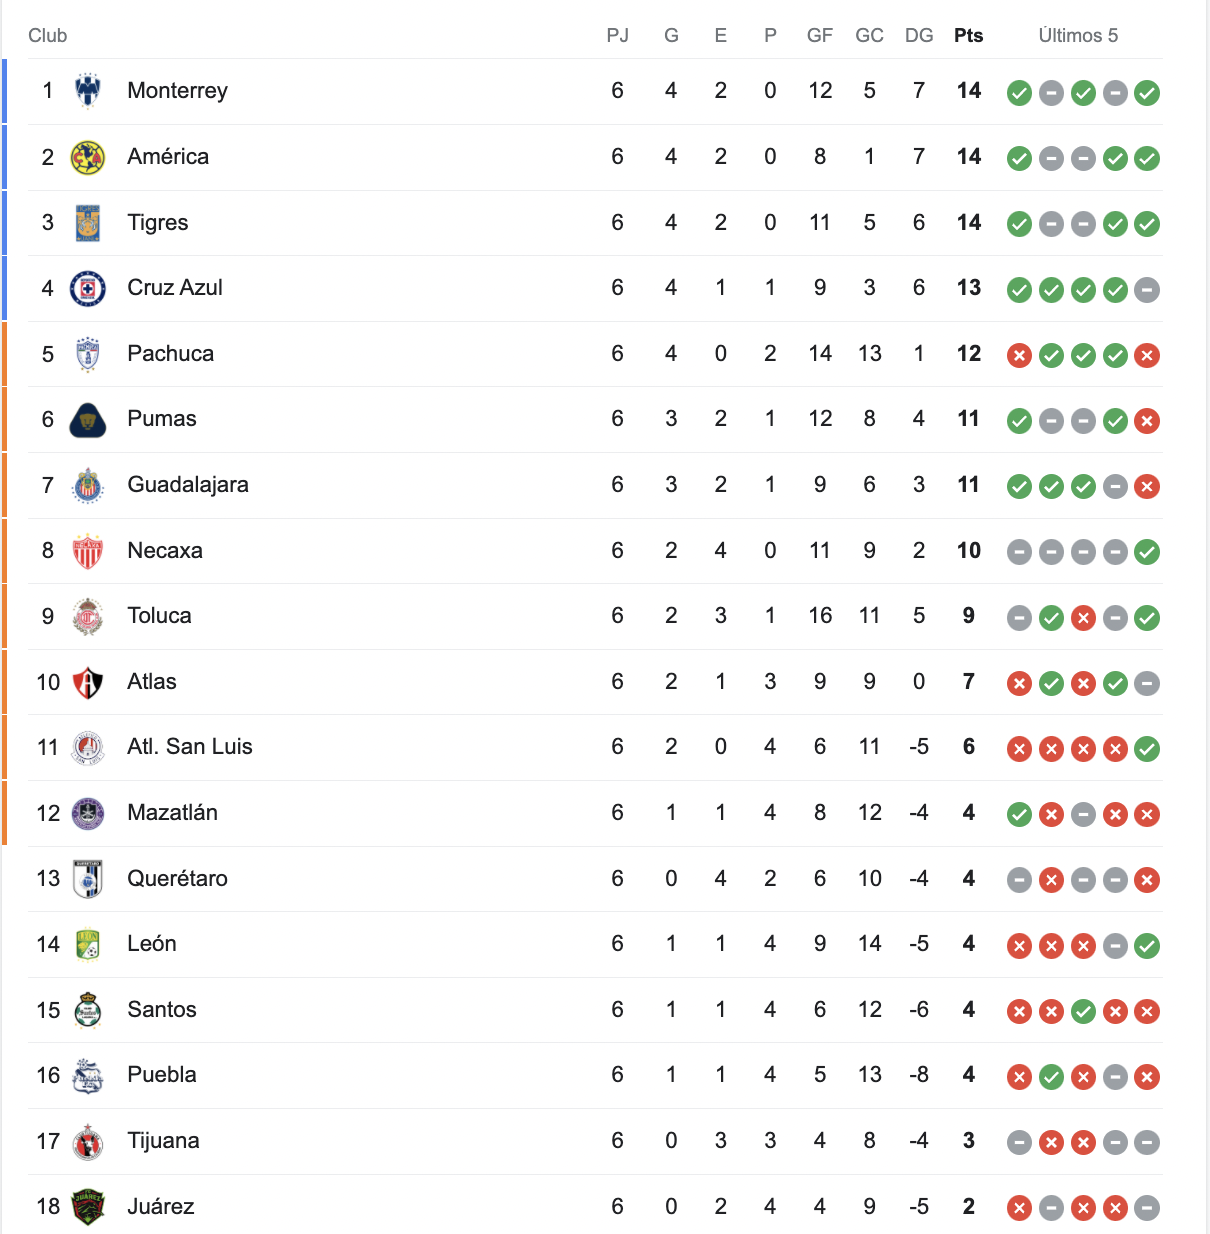Click the Club column header
The image size is (1210, 1234).
coord(47,36)
